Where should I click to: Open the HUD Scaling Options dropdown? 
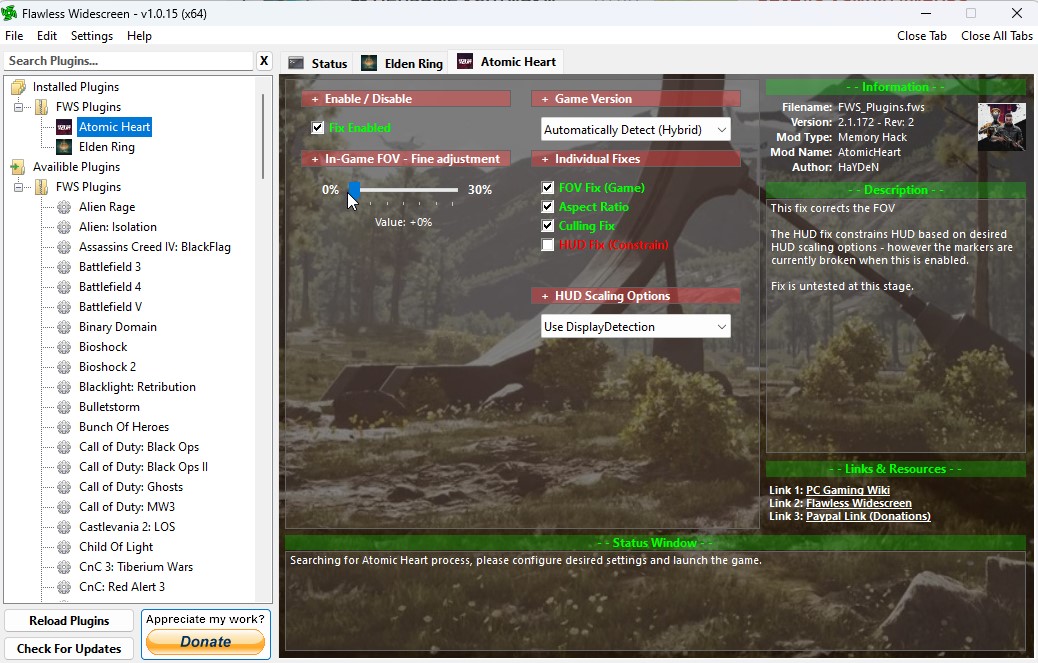tap(636, 327)
